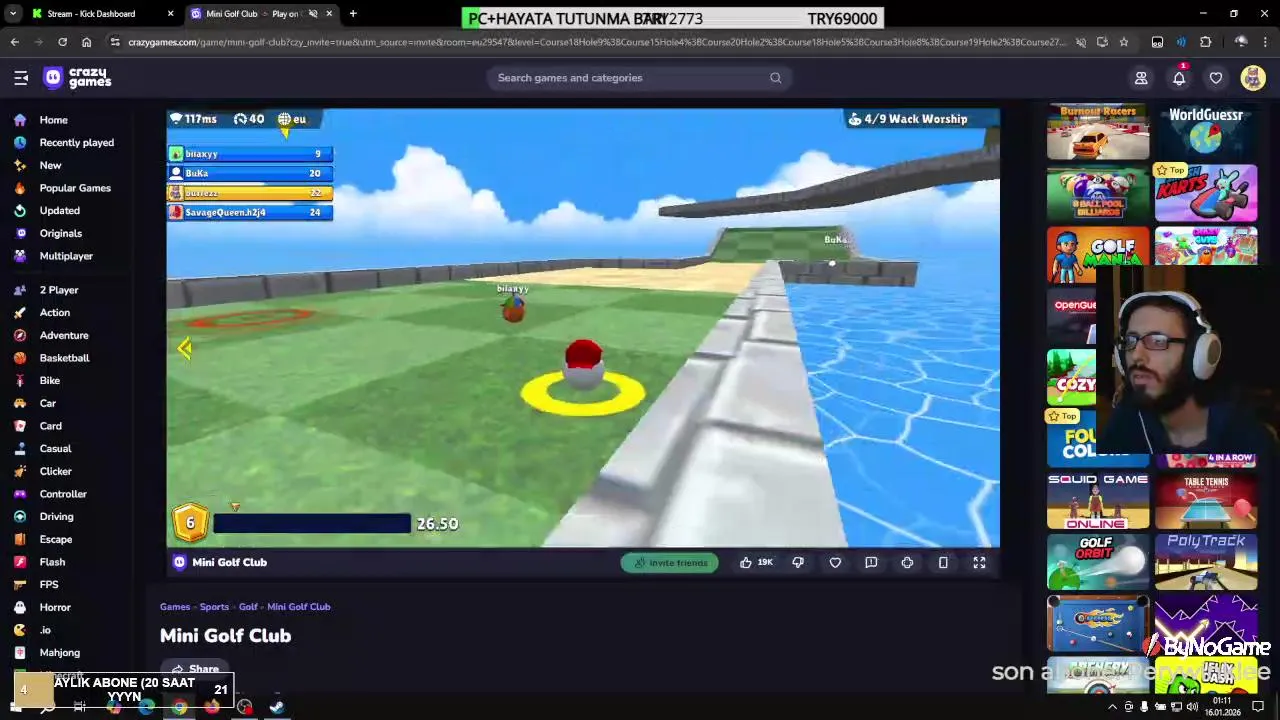Open the browser extensions puzzle icon
Image resolution: width=1280 pixels, height=720 pixels.
tap(1205, 42)
